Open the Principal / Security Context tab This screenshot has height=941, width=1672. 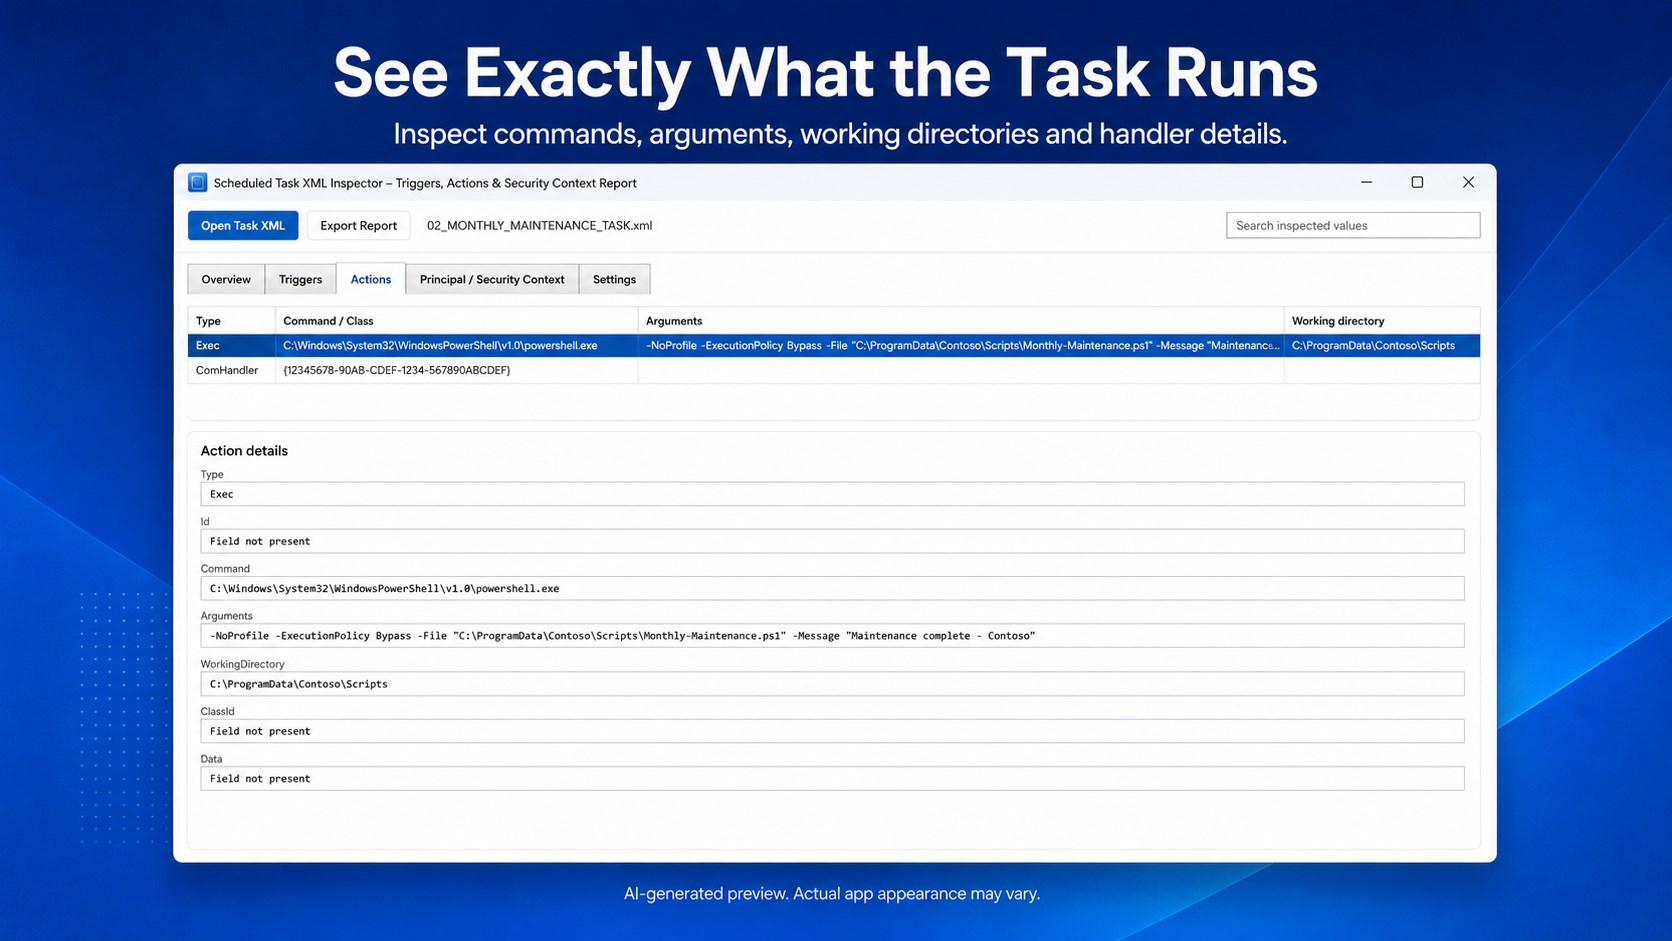tap(492, 279)
